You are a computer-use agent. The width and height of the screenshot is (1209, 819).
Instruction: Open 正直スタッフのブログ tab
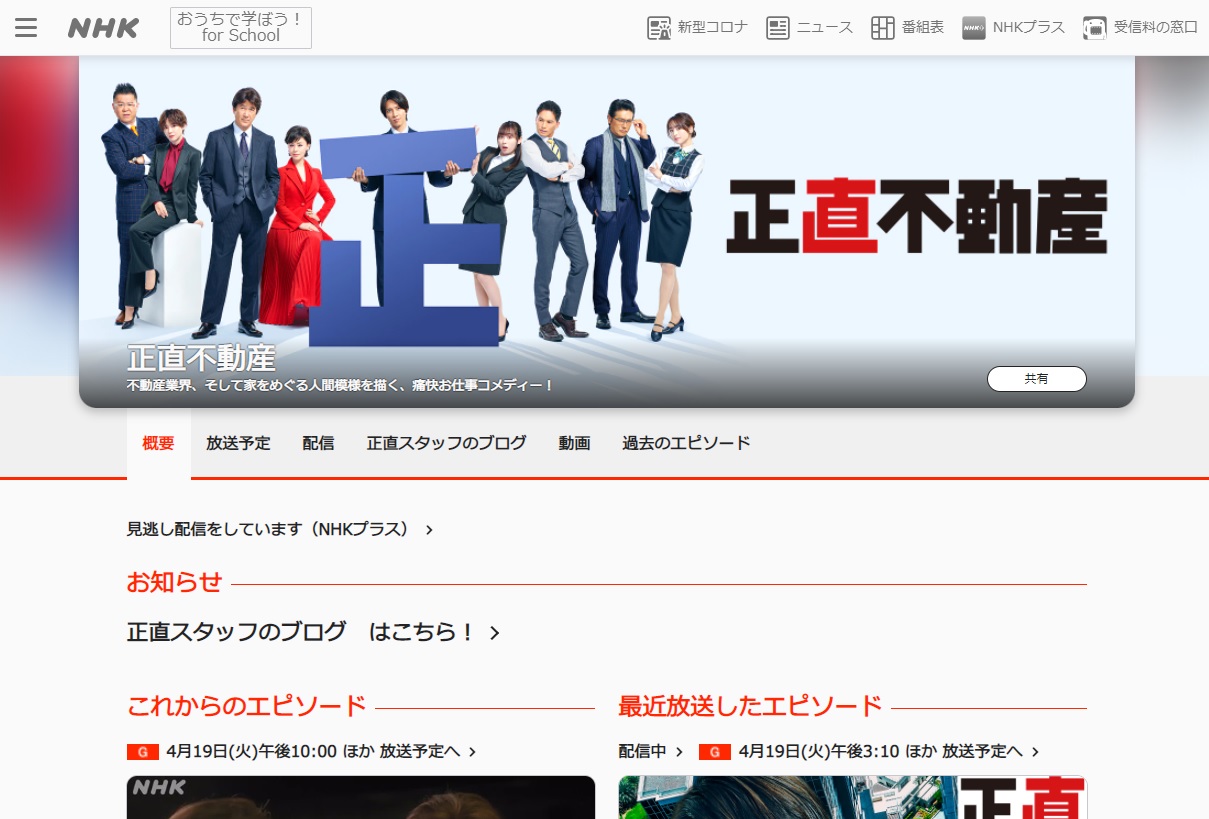pos(447,443)
